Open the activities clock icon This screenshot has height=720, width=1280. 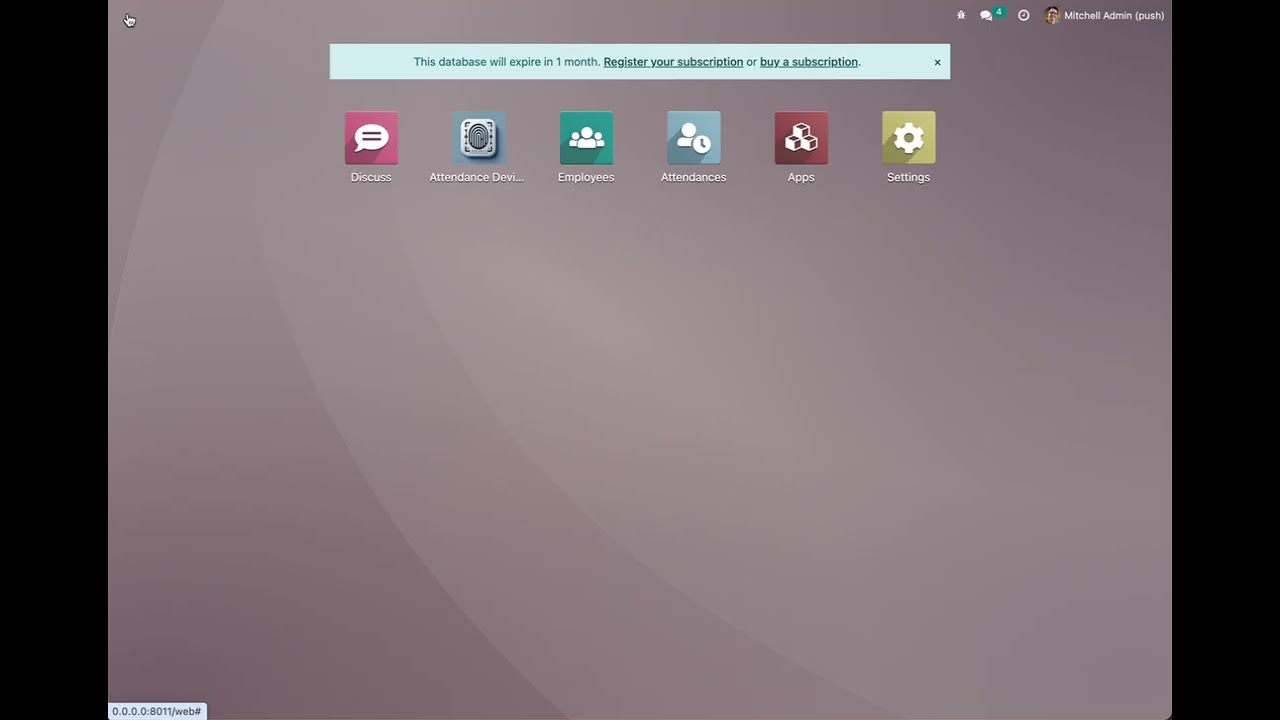[x=1023, y=15]
